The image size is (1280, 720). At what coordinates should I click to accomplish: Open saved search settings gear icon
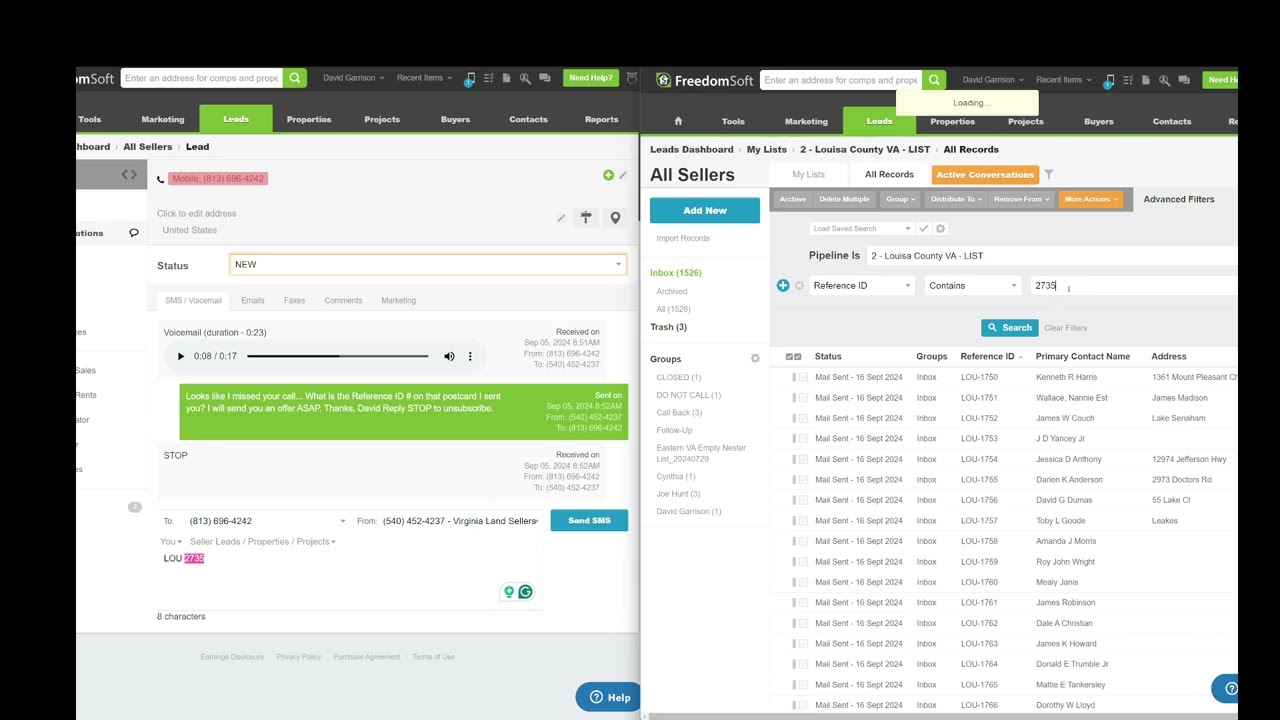point(940,229)
